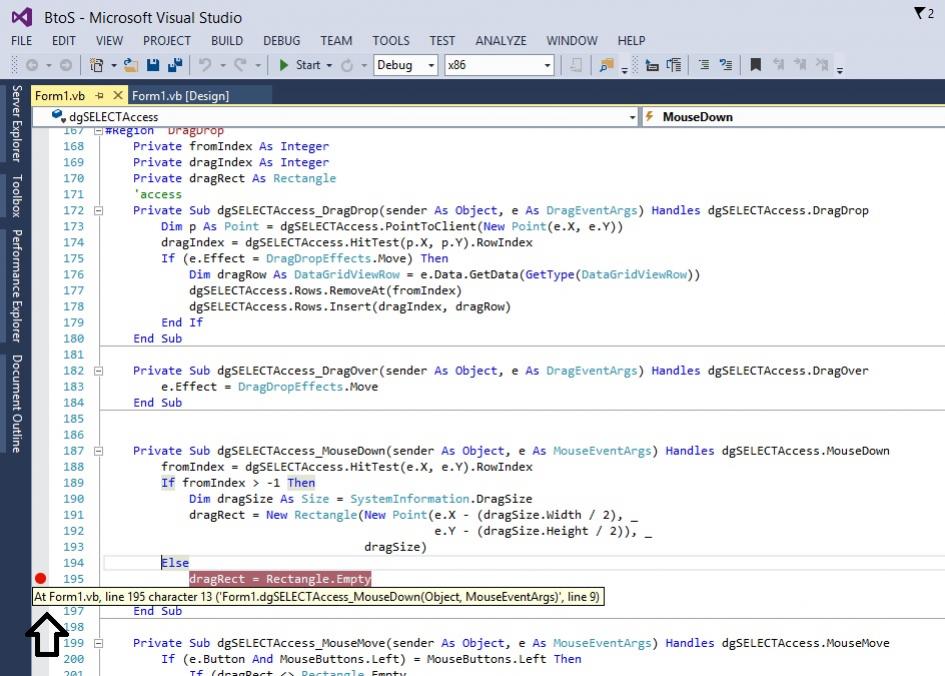Open the PROJECT menu

coord(167,40)
